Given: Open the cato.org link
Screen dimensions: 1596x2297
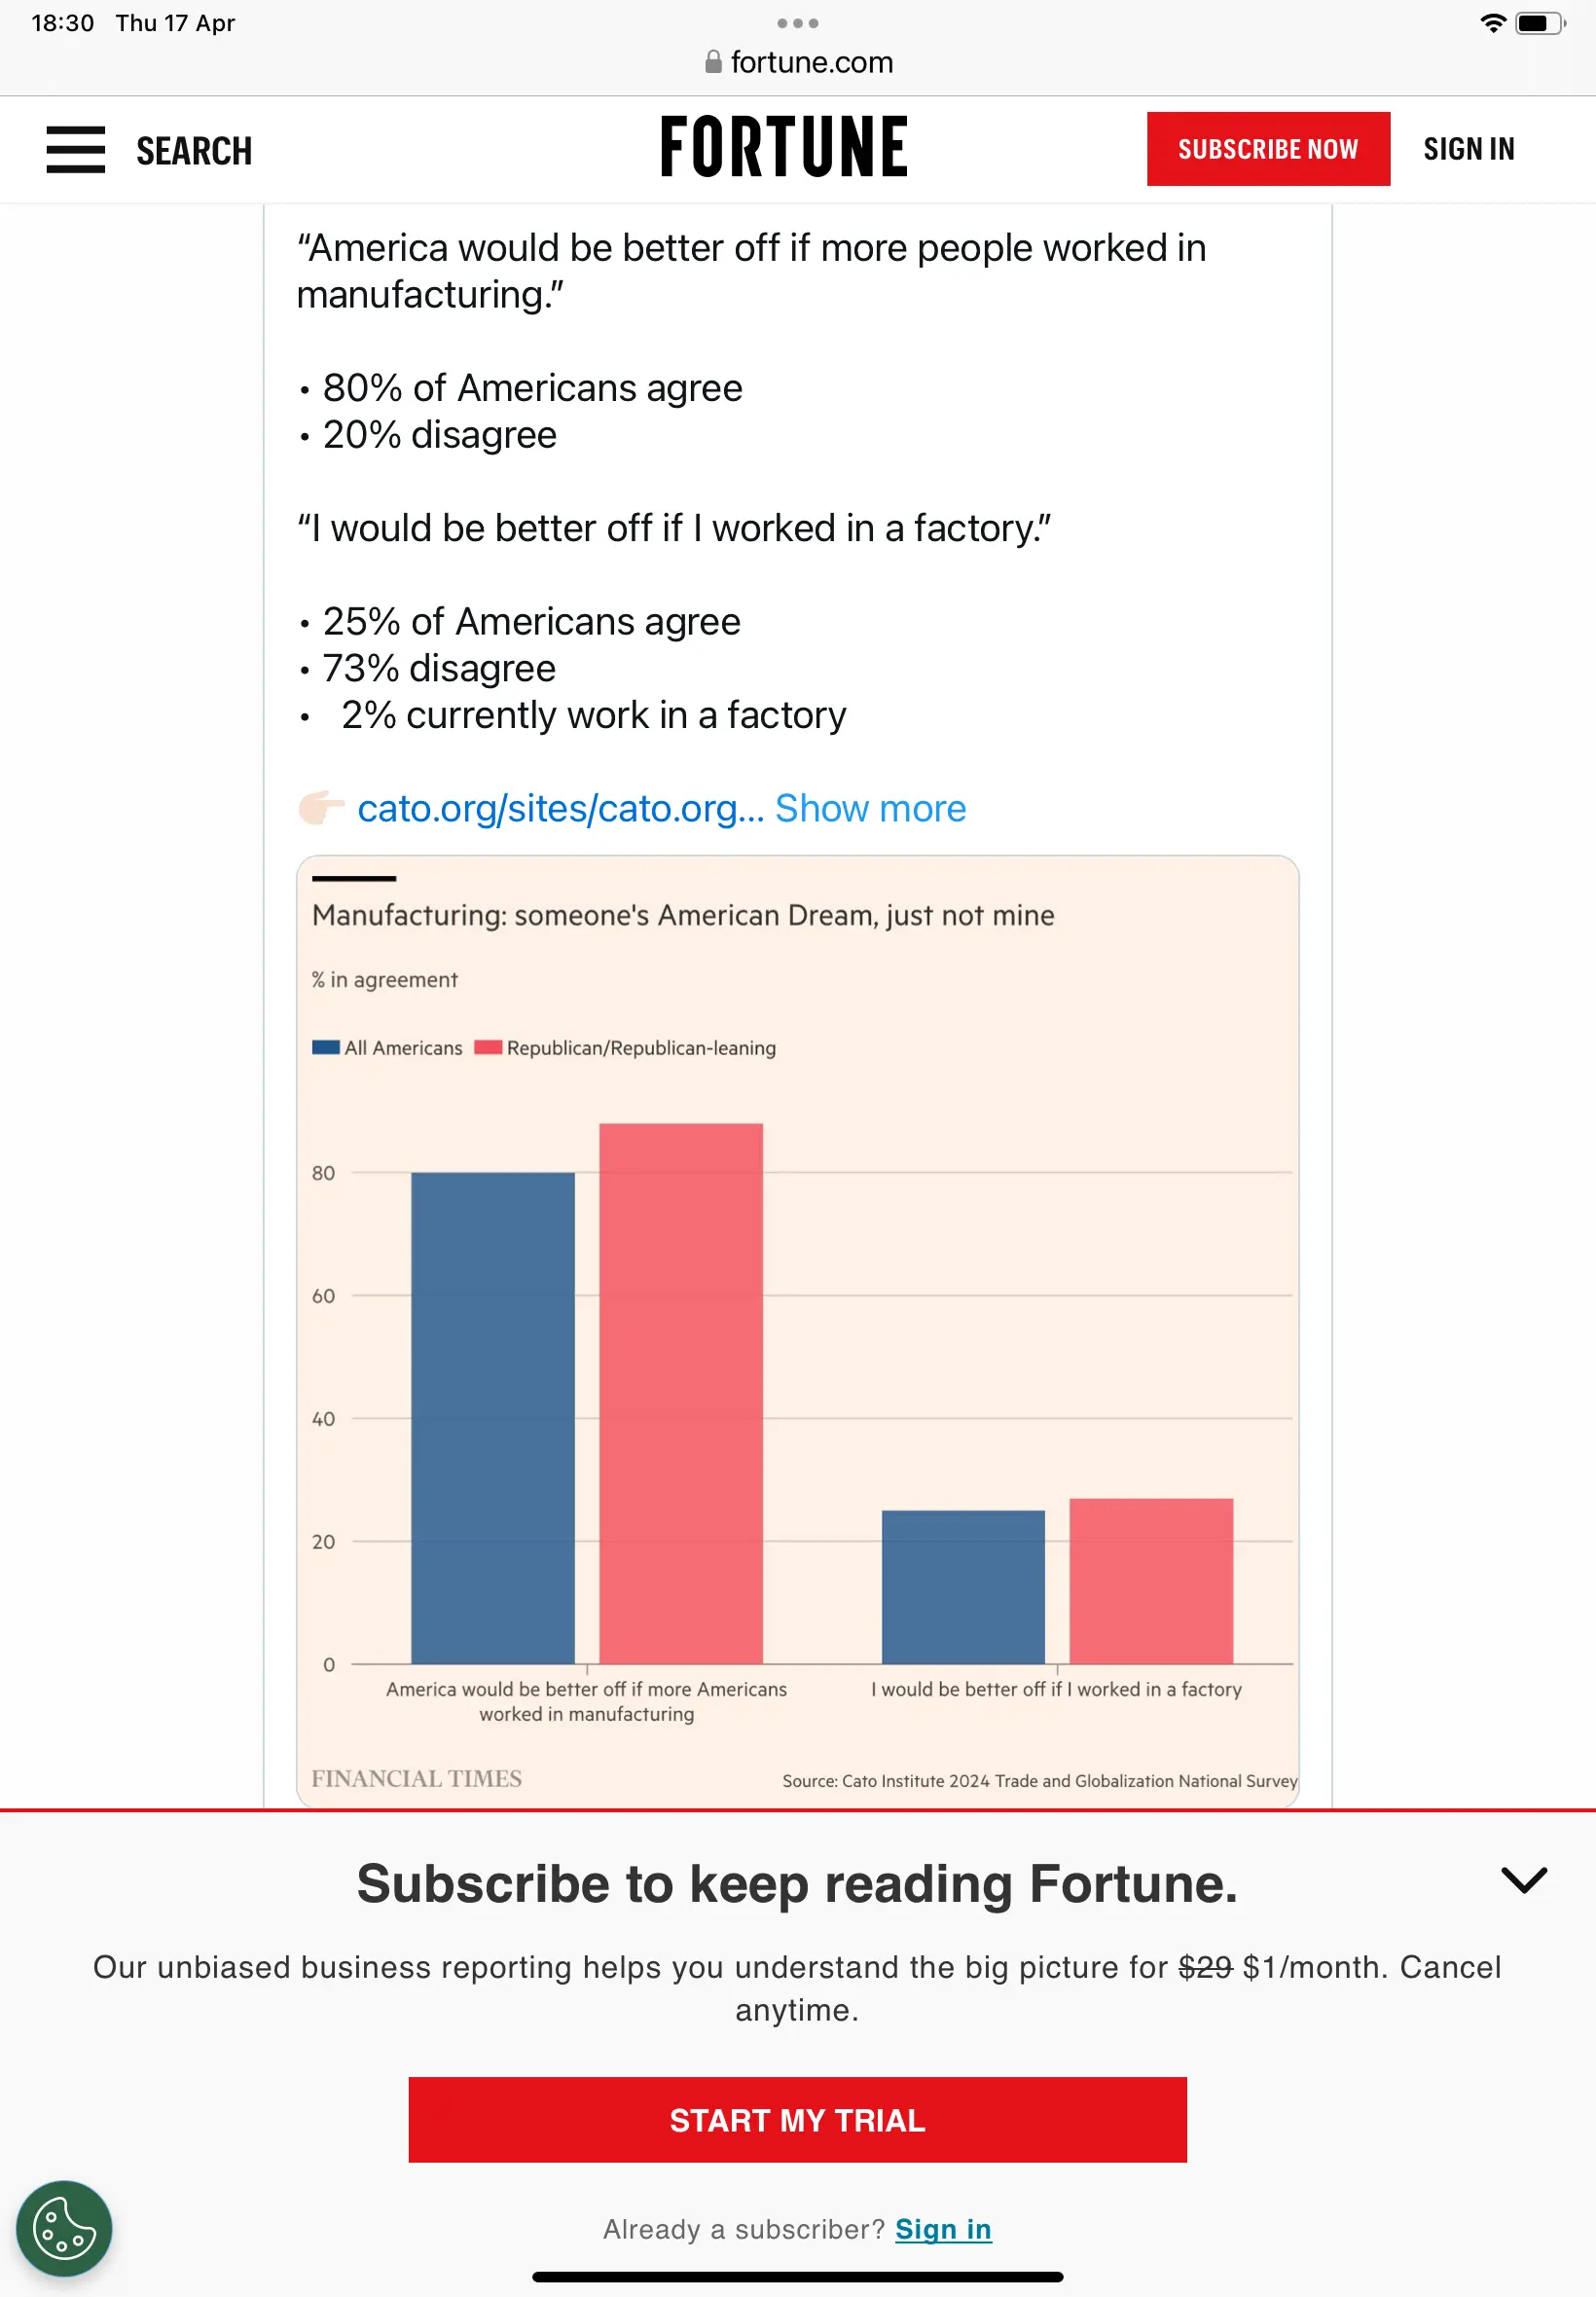Looking at the screenshot, I should click(560, 808).
